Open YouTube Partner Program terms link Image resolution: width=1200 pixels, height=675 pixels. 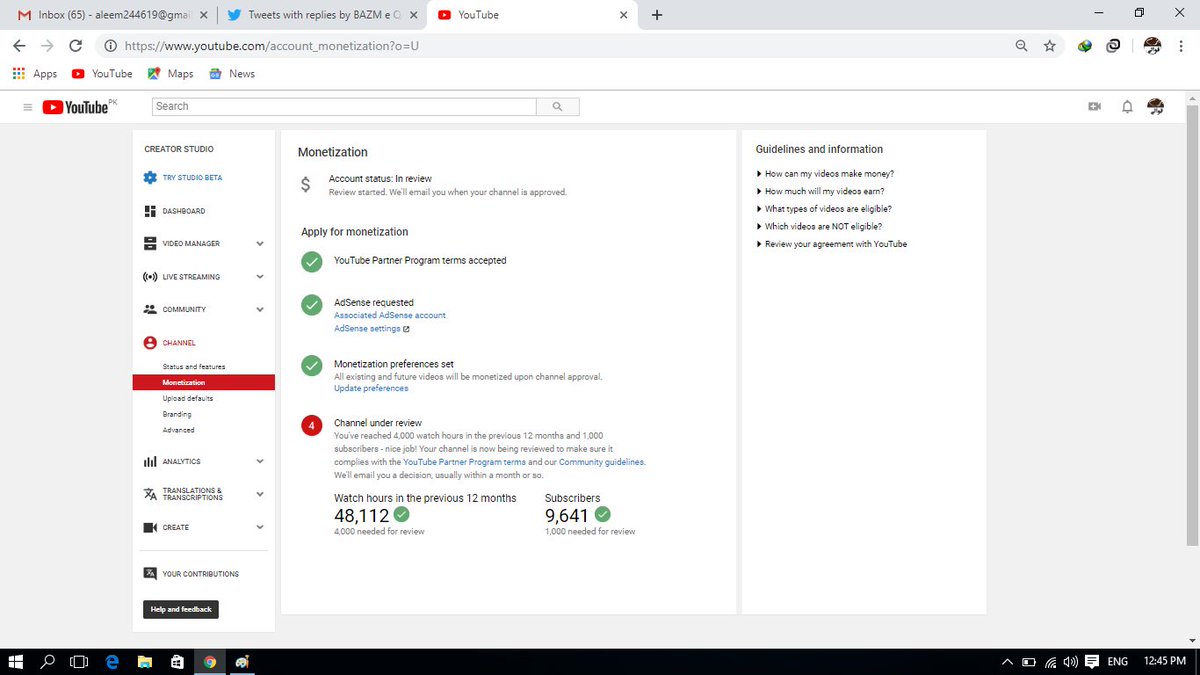(x=465, y=462)
